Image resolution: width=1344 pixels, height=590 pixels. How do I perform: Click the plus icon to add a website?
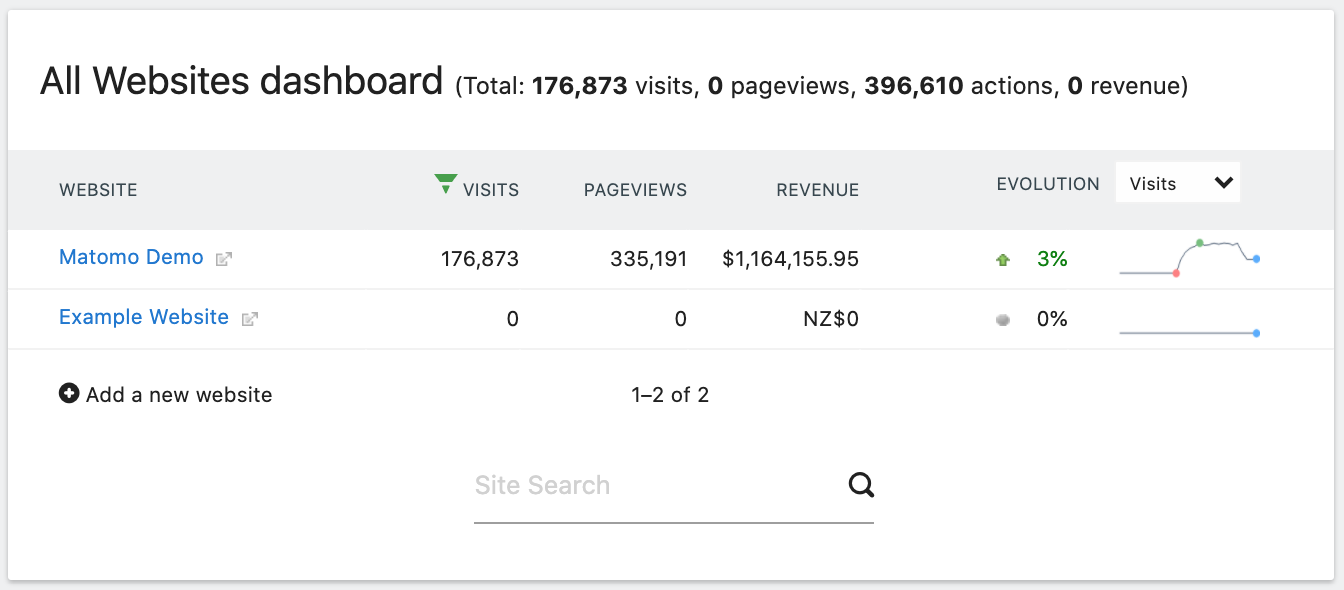coord(68,393)
